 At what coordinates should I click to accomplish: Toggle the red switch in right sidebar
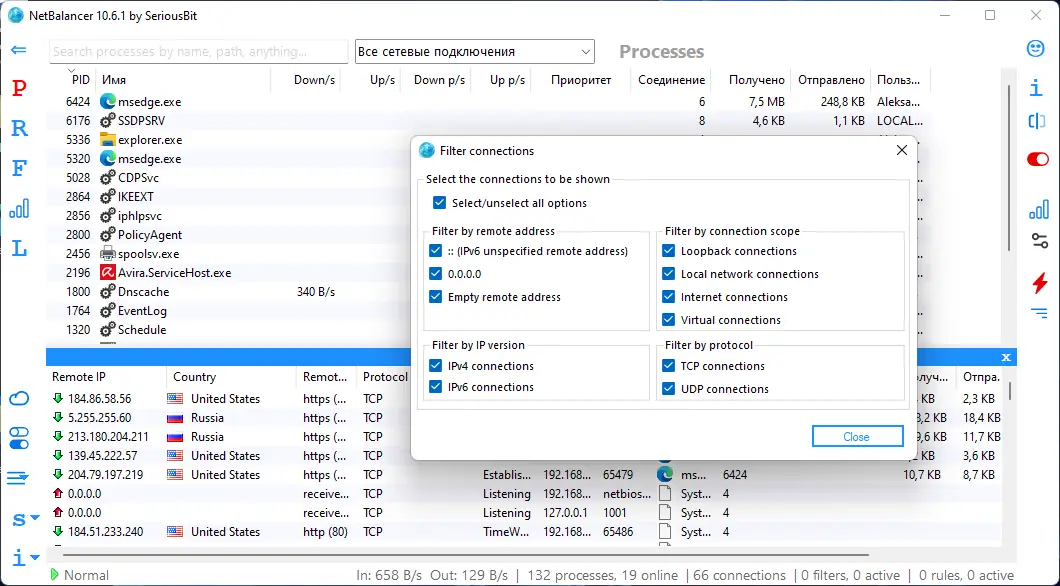pos(1038,160)
